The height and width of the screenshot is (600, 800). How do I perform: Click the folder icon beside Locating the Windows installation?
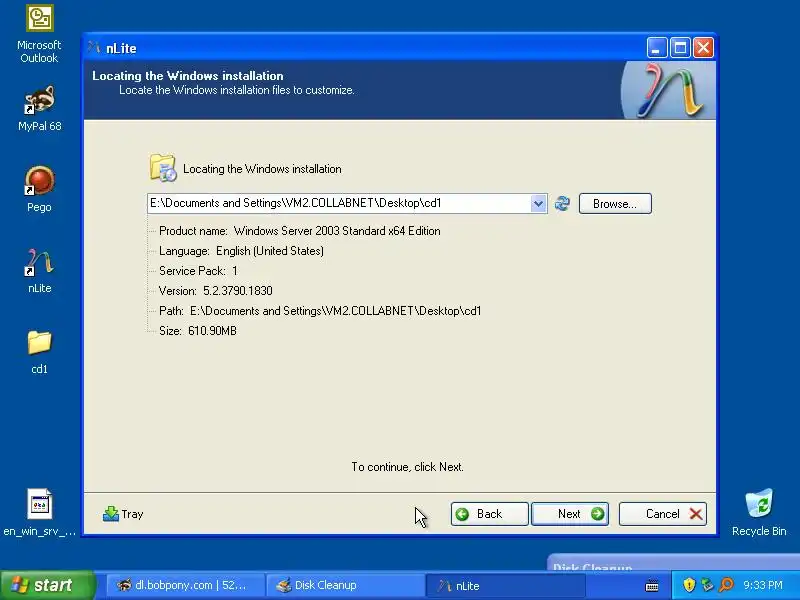[163, 168]
